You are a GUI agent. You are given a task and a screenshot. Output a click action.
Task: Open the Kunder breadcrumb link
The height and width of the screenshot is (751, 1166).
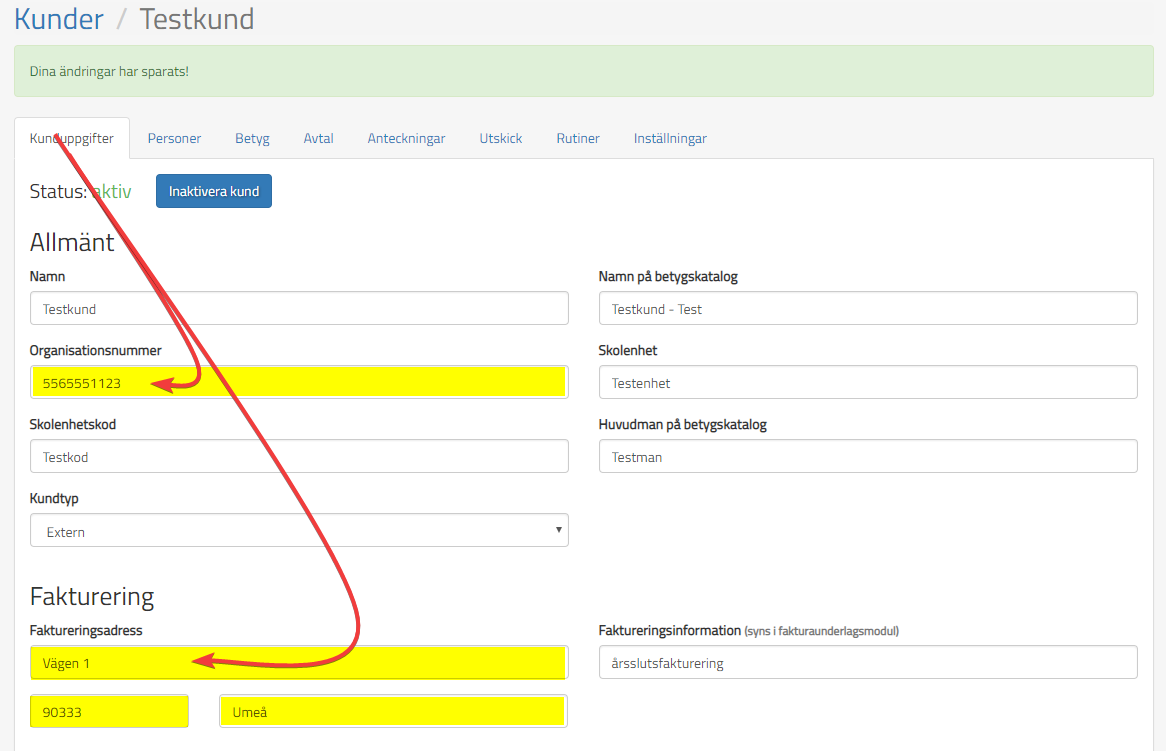(59, 18)
